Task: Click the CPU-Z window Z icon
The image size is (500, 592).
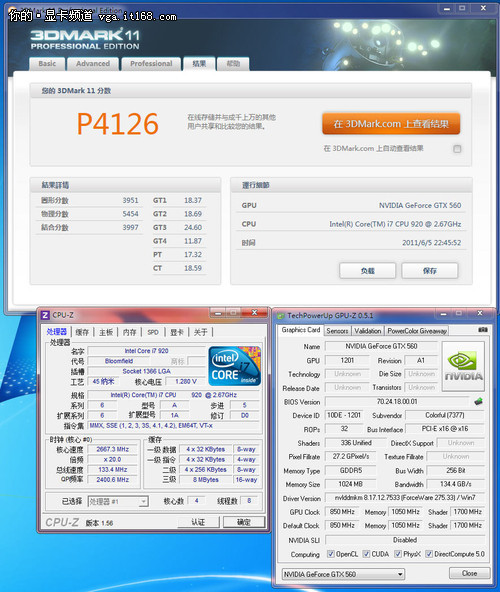Action: 45,315
